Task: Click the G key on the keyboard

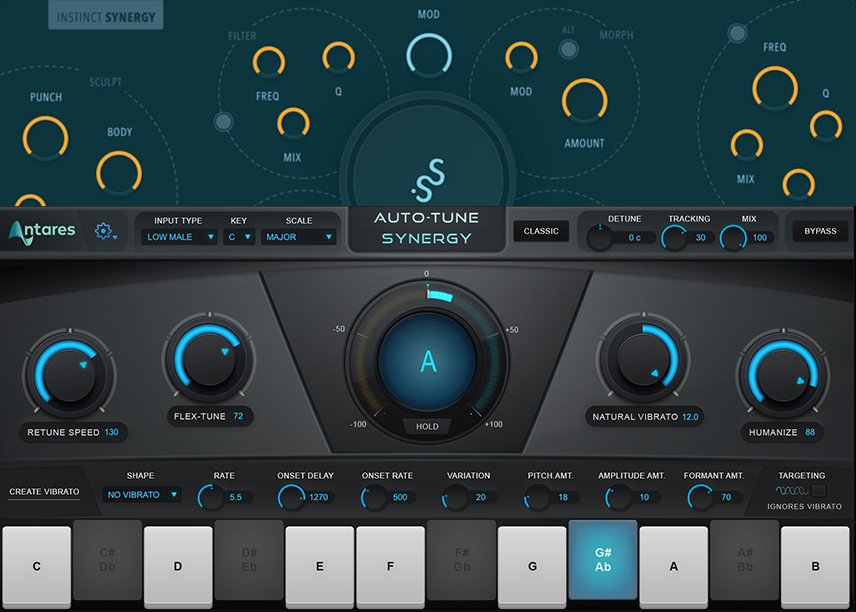Action: [532, 567]
